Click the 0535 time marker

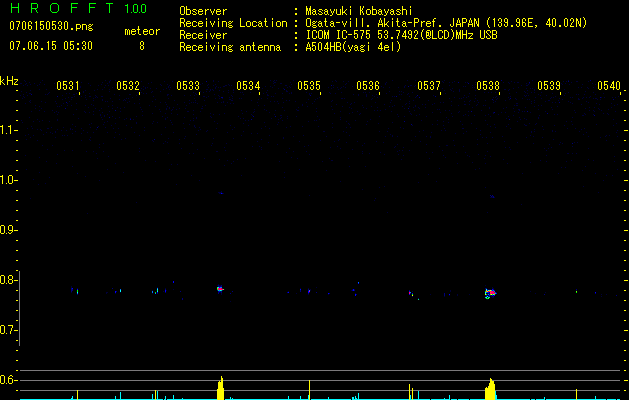(x=308, y=85)
